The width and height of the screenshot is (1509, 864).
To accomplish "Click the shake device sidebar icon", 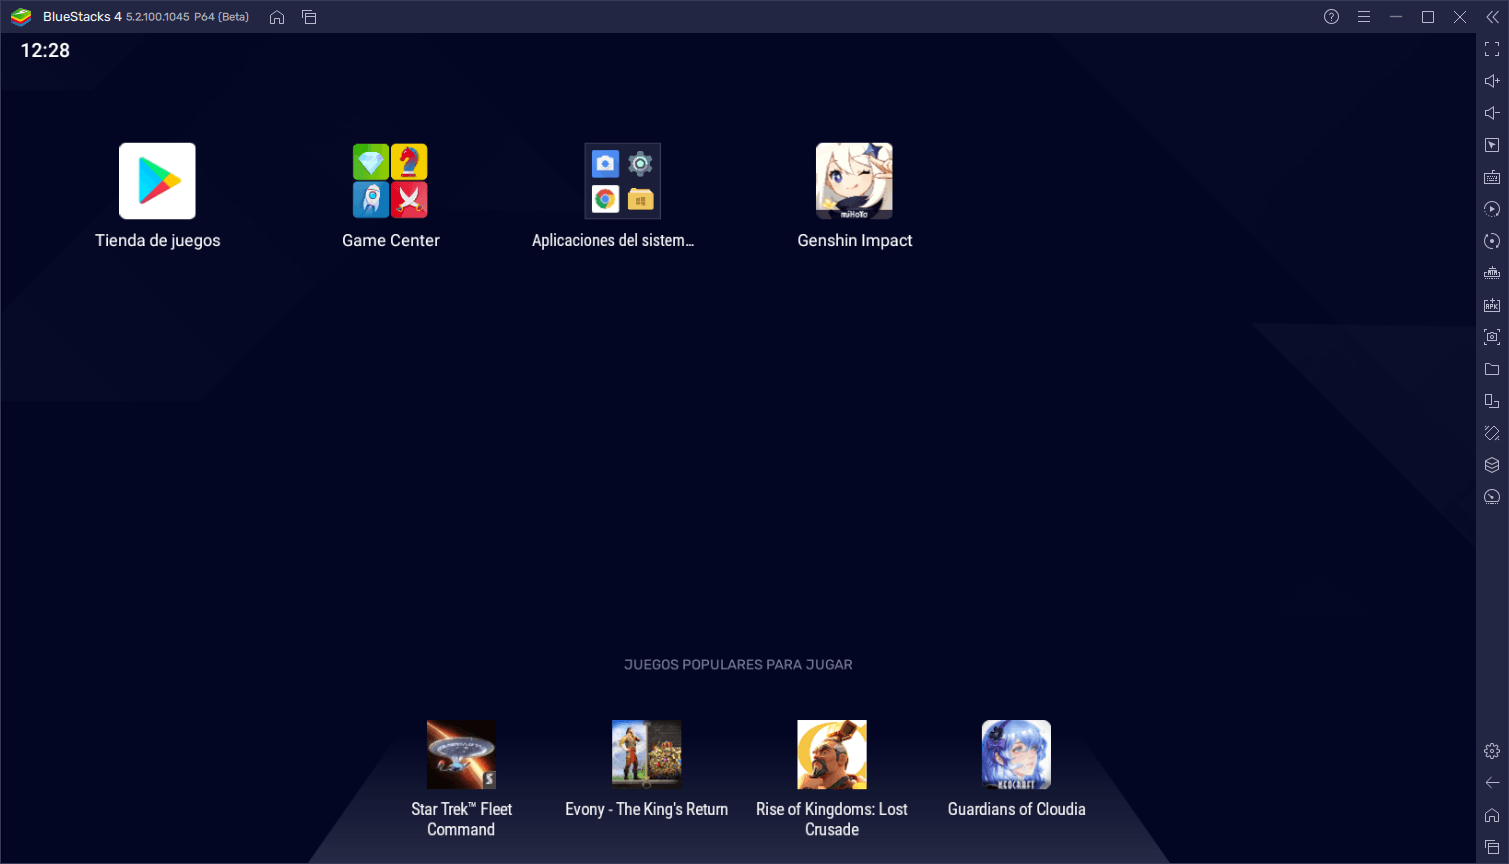I will coord(1492,433).
